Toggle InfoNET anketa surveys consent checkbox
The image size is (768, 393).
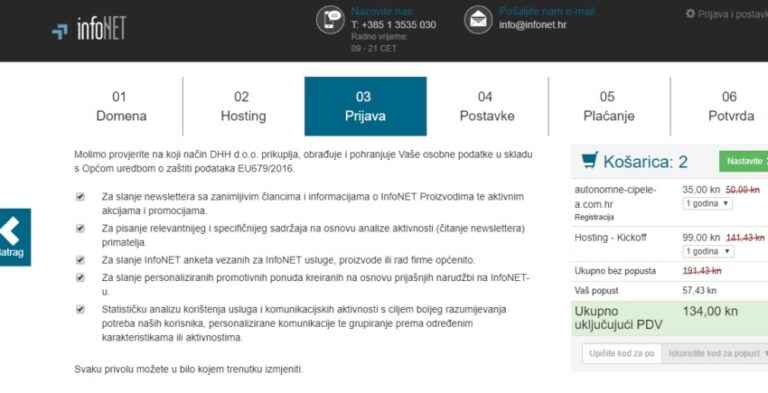[80, 260]
